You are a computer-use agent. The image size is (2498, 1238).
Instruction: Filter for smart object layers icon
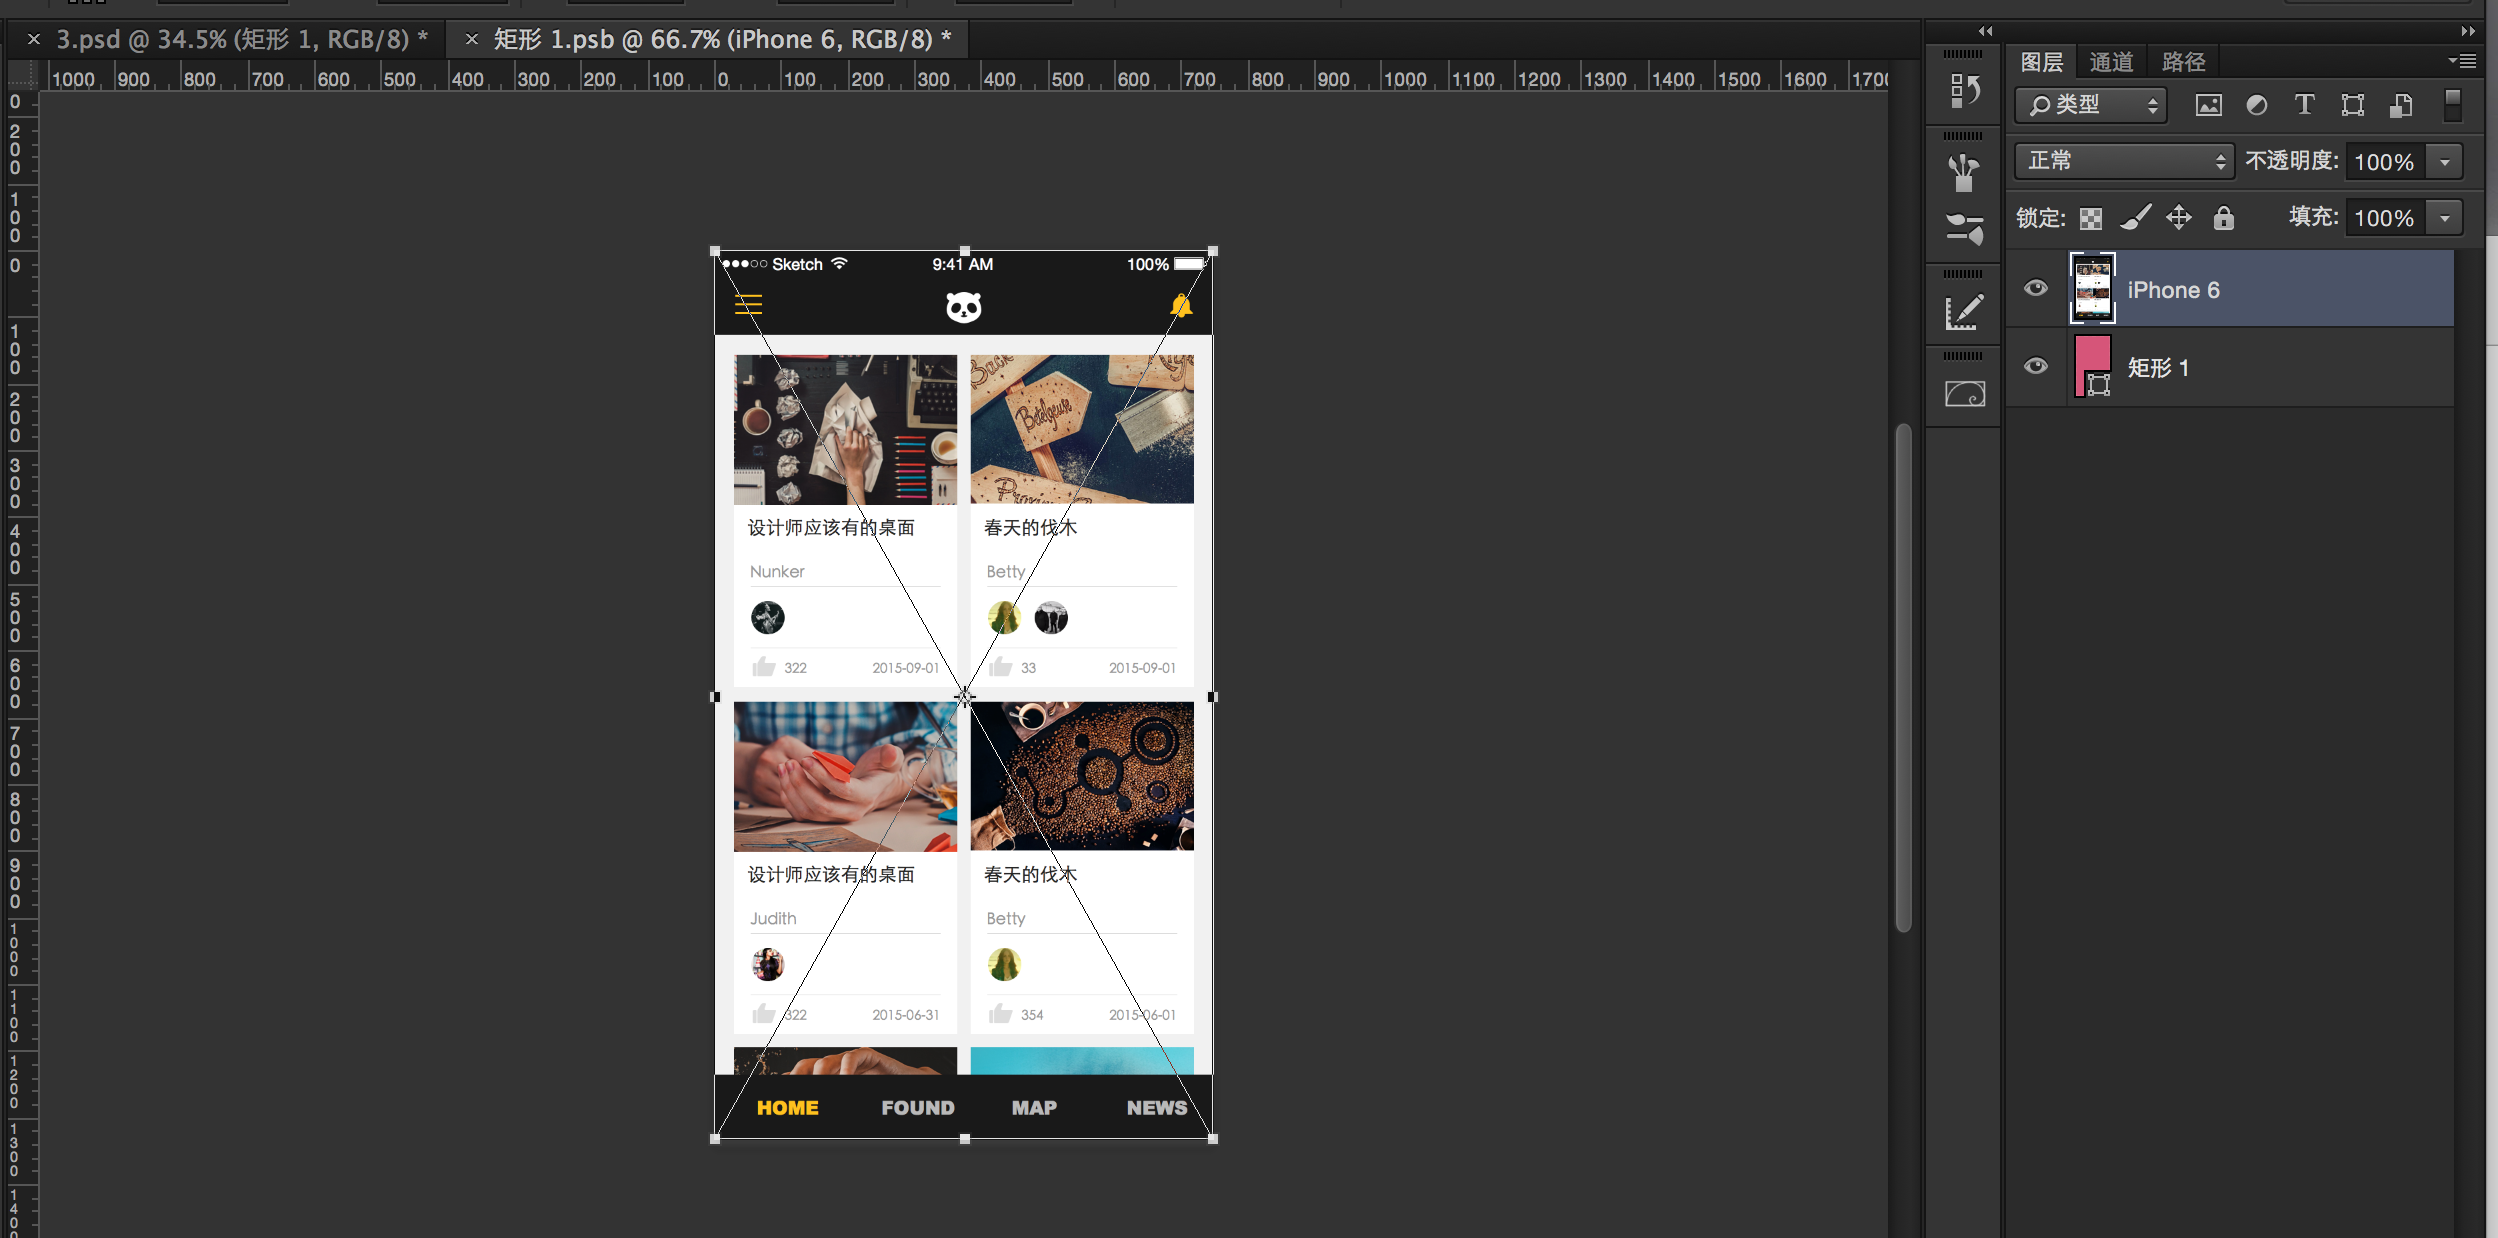pos(2400,105)
